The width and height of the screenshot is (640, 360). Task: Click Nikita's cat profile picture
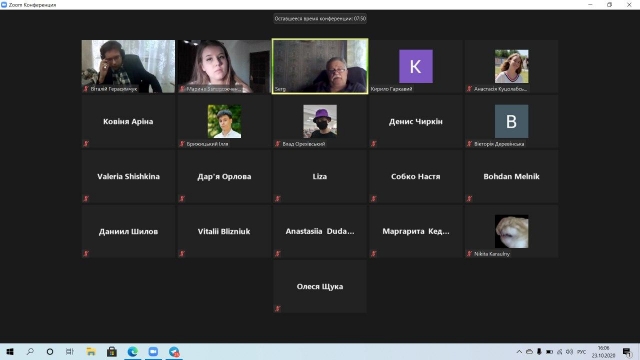511,231
